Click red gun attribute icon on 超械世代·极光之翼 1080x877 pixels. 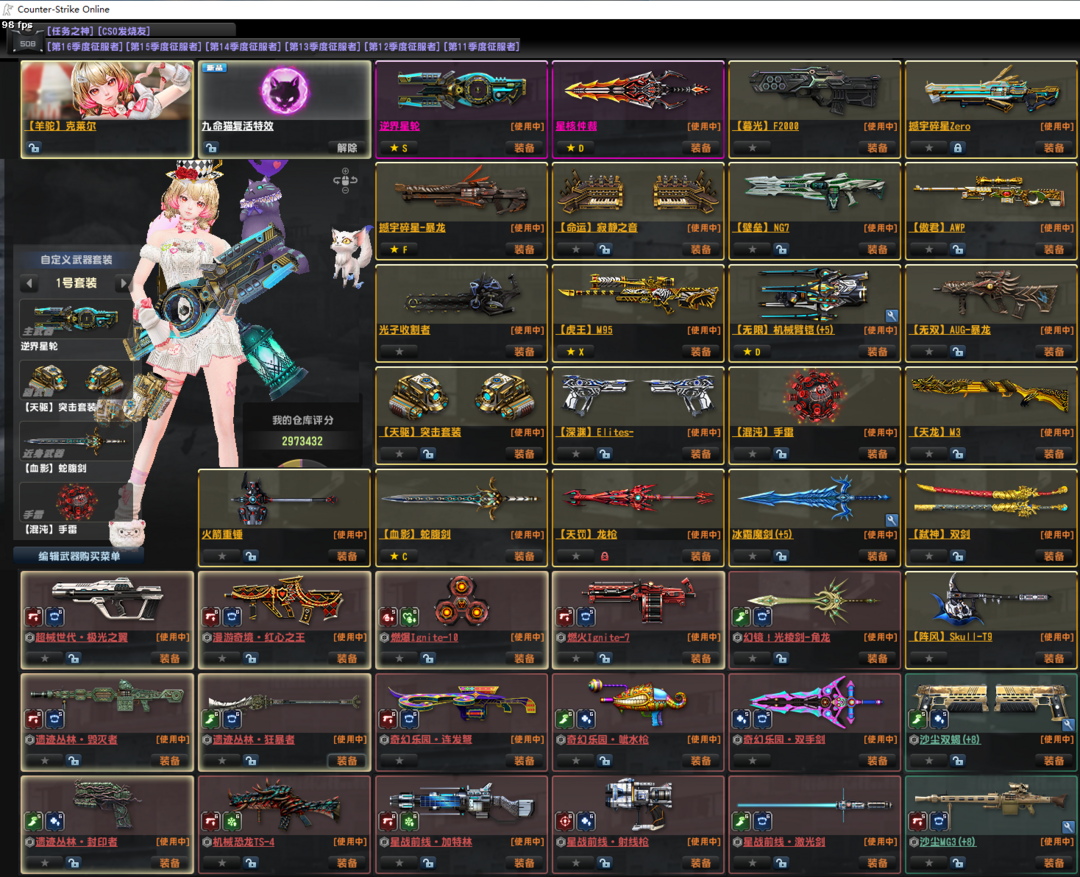pyautogui.click(x=34, y=617)
